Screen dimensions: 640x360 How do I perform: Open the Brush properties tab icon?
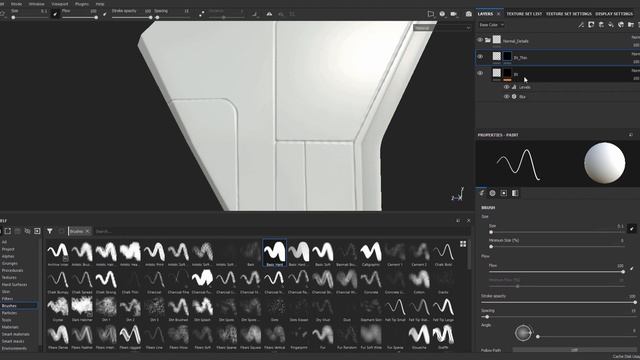click(482, 193)
